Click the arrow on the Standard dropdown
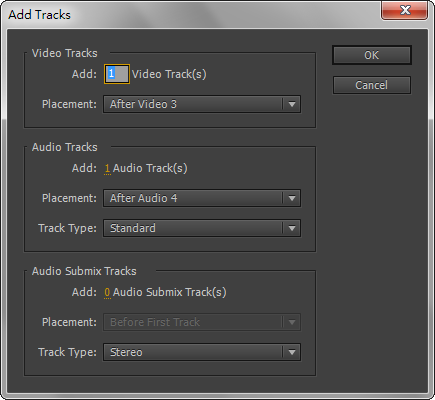The image size is (435, 400). 292,228
